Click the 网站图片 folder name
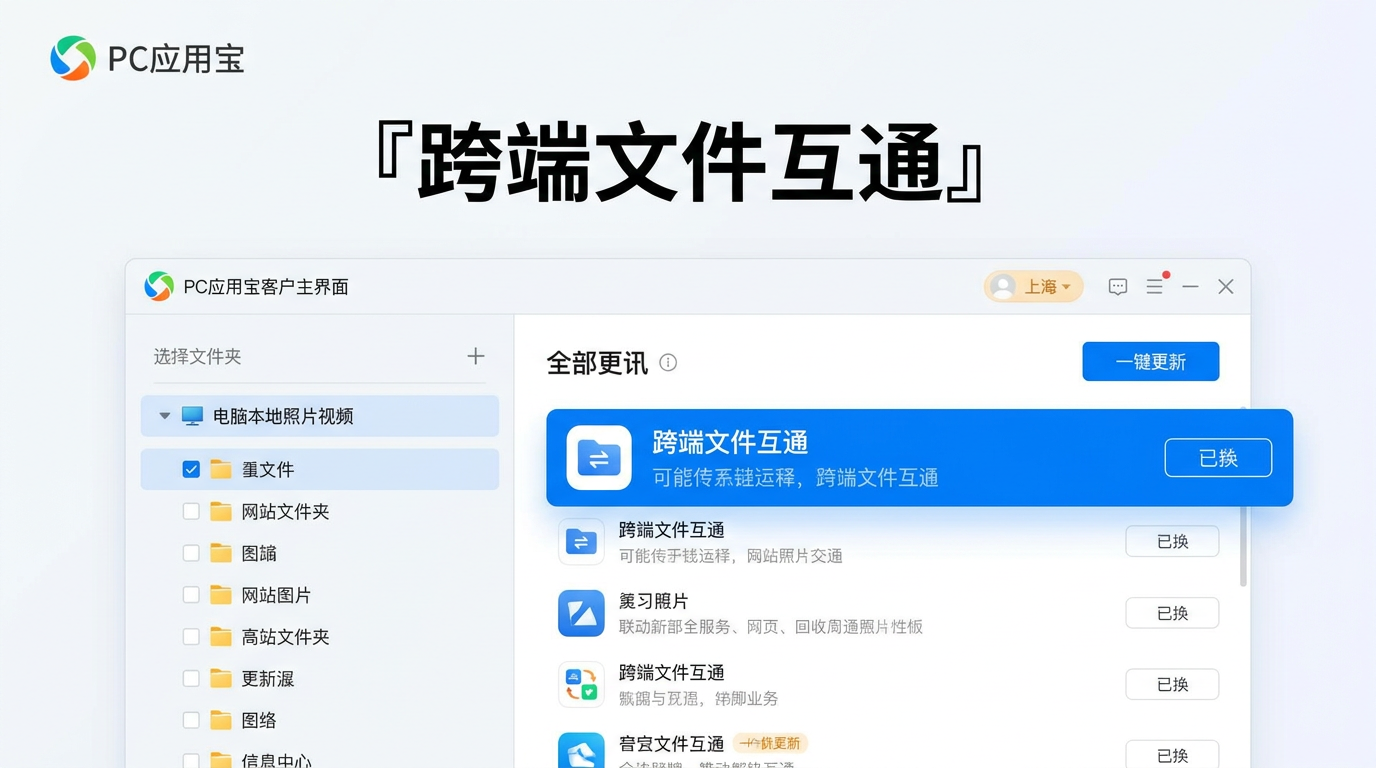 [276, 595]
